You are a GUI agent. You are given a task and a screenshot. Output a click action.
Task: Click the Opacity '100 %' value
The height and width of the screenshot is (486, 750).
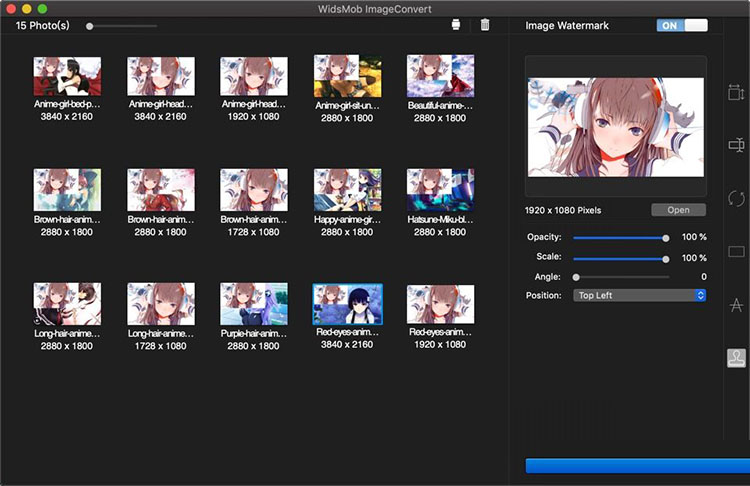(694, 237)
